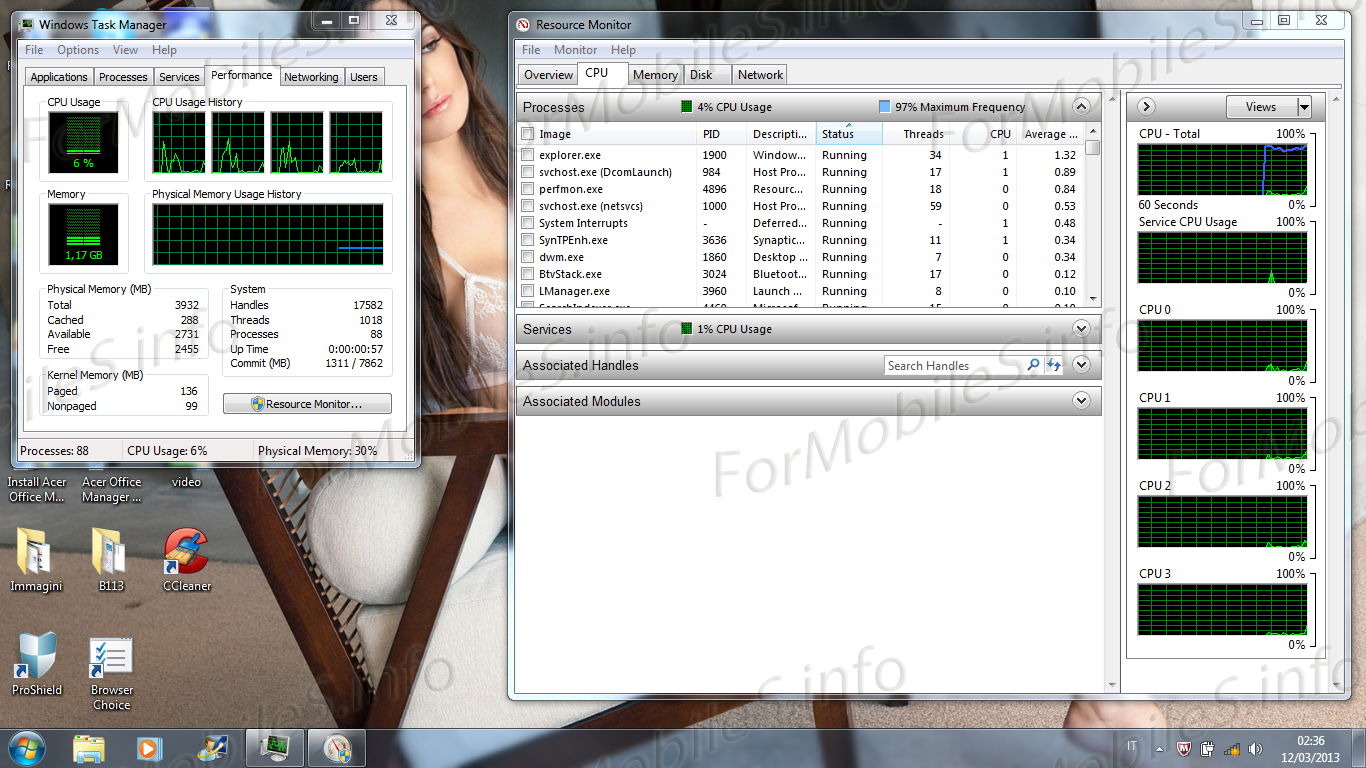This screenshot has width=1366, height=768.
Task: Open Windows Media Player from the taskbar
Action: (x=149, y=747)
